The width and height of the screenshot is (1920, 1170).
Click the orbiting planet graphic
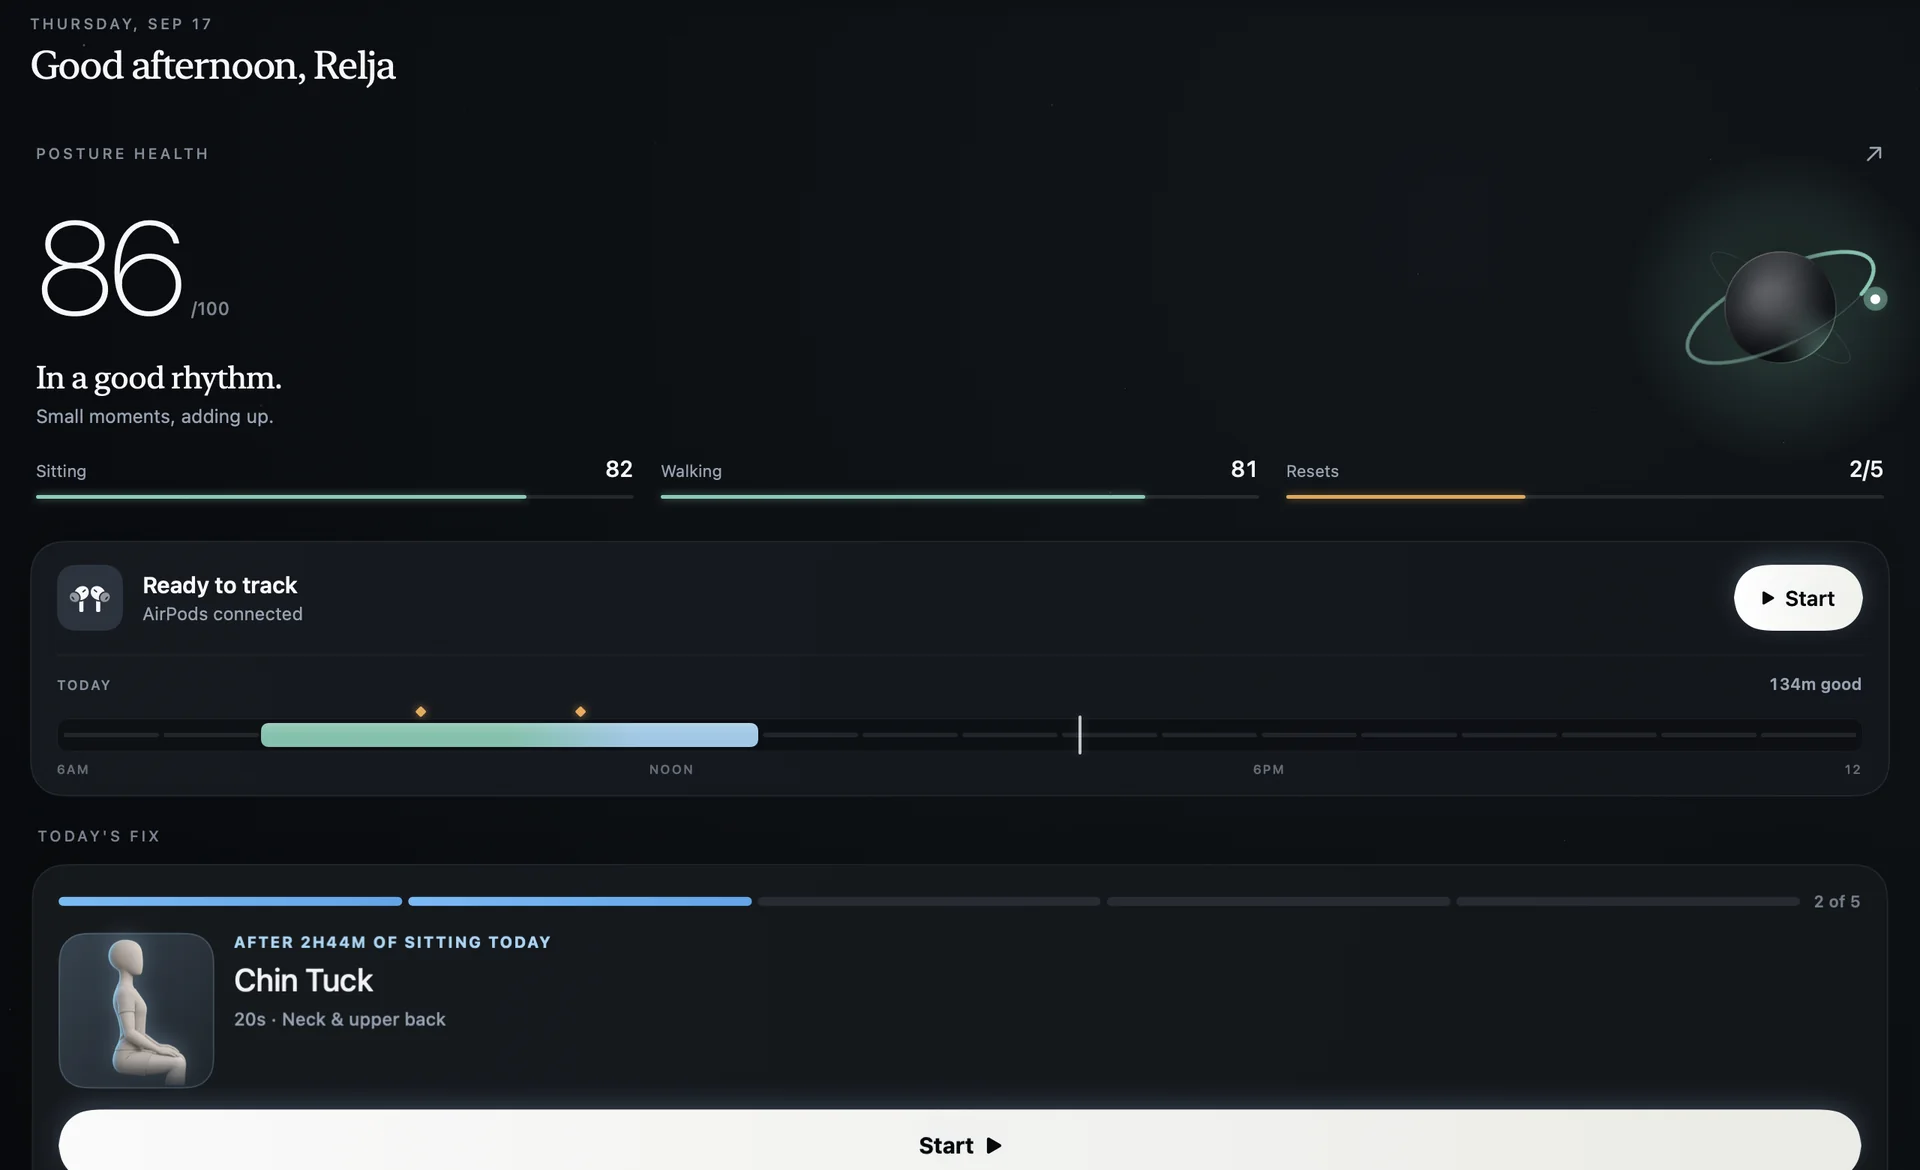coord(1786,306)
